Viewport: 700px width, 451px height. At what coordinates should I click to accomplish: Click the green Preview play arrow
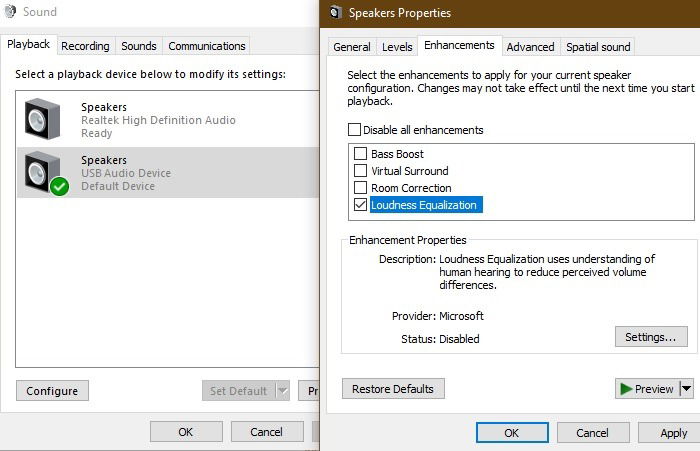(626, 389)
